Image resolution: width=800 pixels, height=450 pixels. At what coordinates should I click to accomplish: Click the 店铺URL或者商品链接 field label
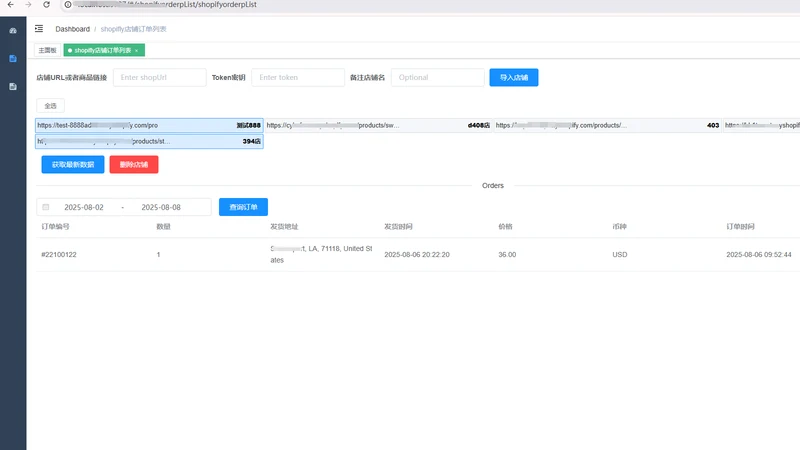pyautogui.click(x=71, y=78)
